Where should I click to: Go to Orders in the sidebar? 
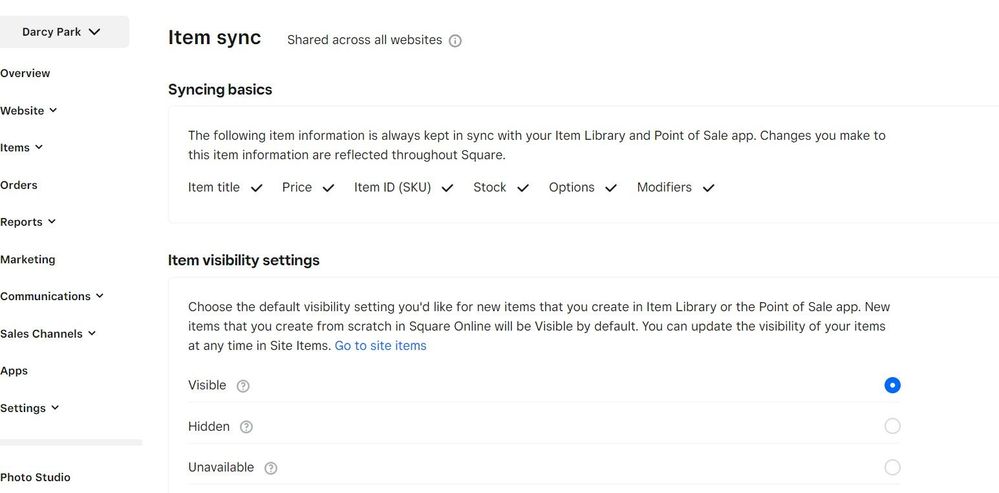[x=19, y=185]
